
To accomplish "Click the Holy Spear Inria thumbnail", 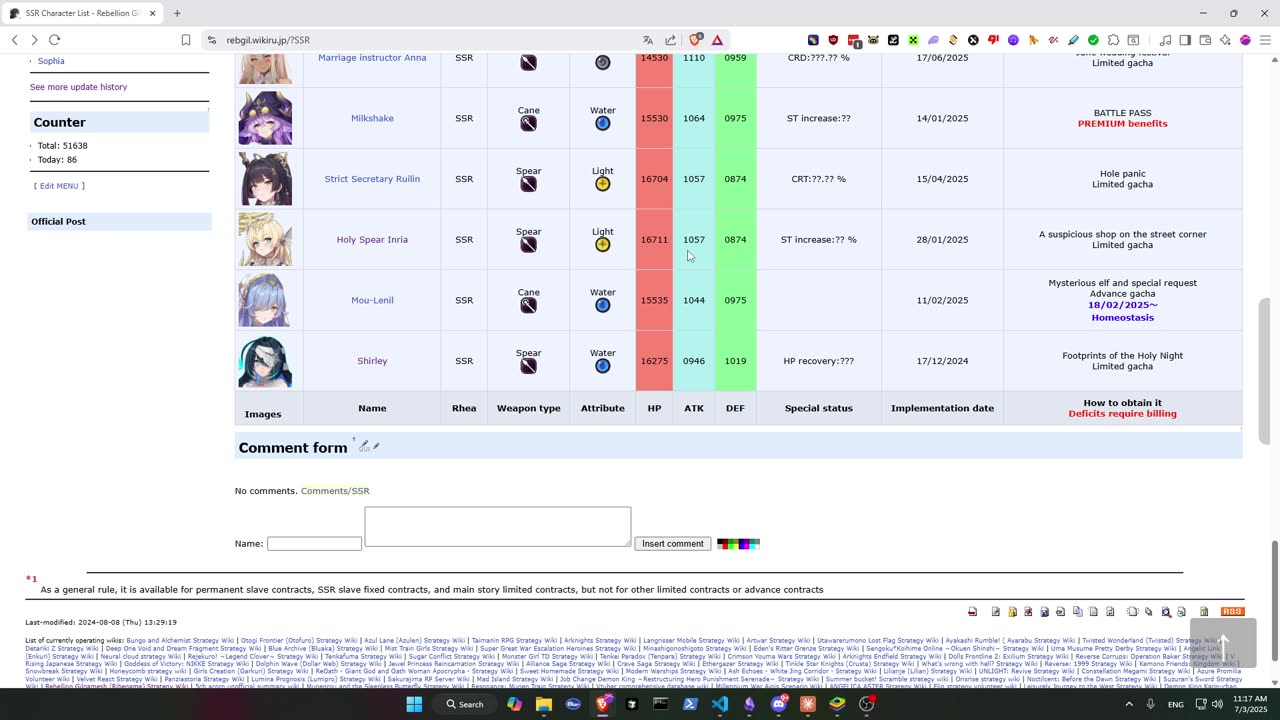I will (x=265, y=240).
